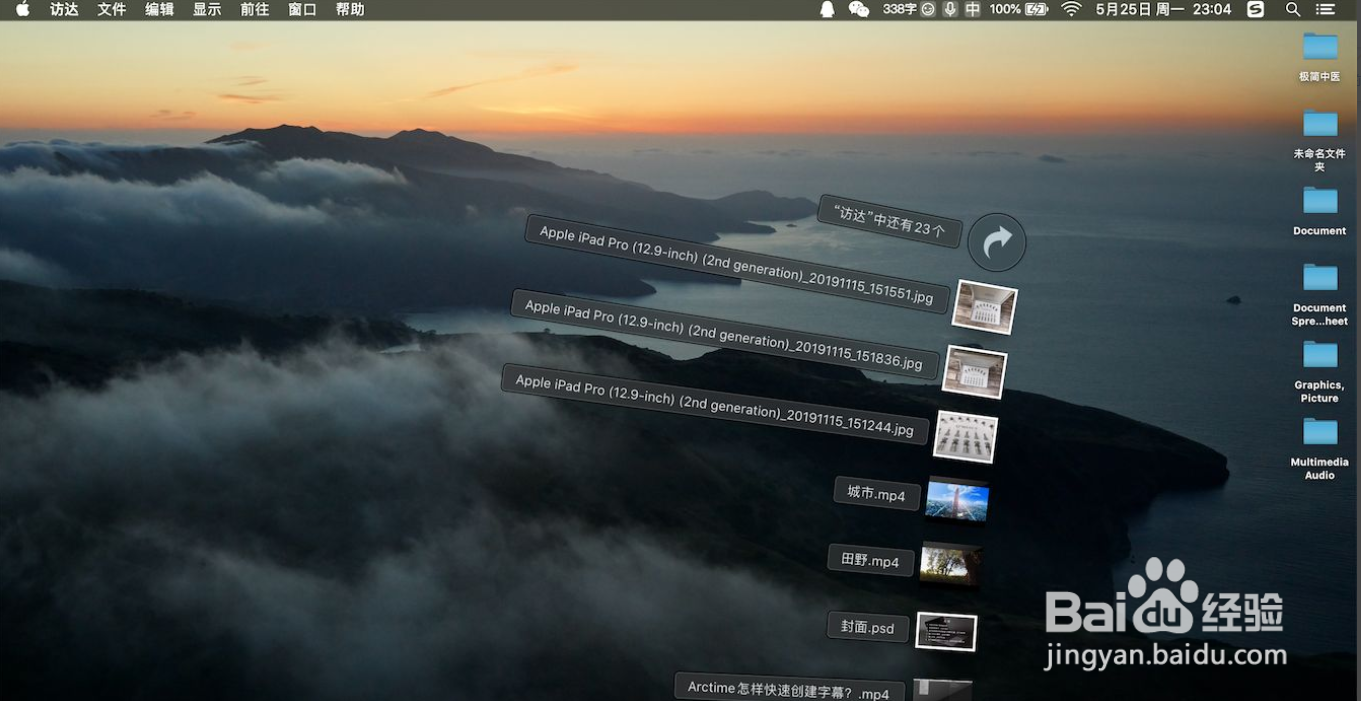Viewport: 1361px width, 701px height.
Task: Click the Arctime怎样快速创建字幕？.mp4 label
Action: click(x=789, y=688)
